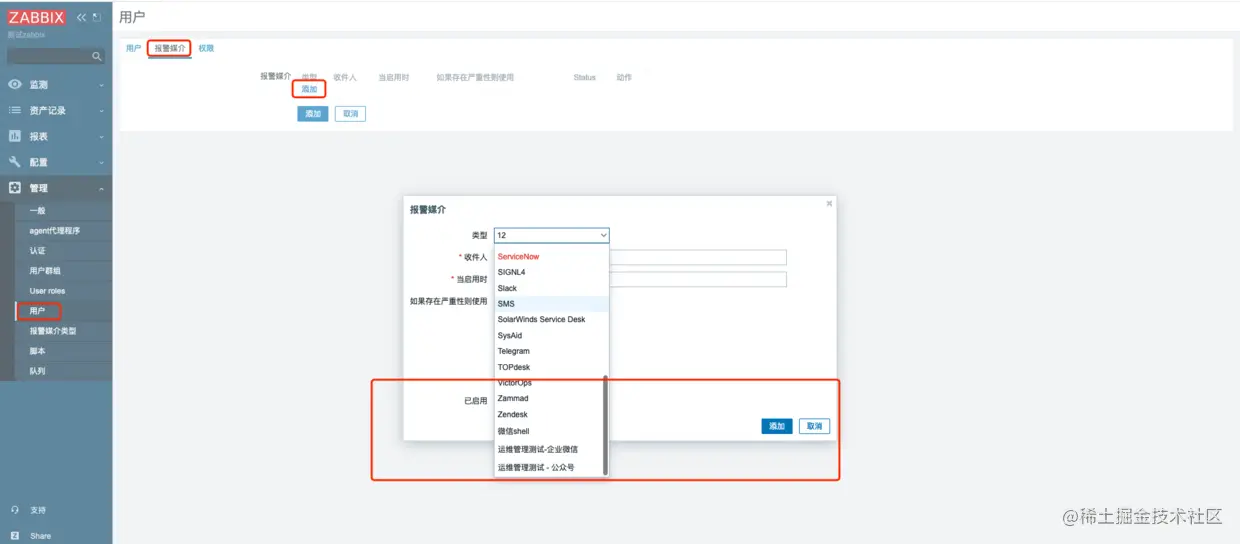Screen dimensions: 1240x544
Task: Select Slack from the type list
Action: point(551,288)
